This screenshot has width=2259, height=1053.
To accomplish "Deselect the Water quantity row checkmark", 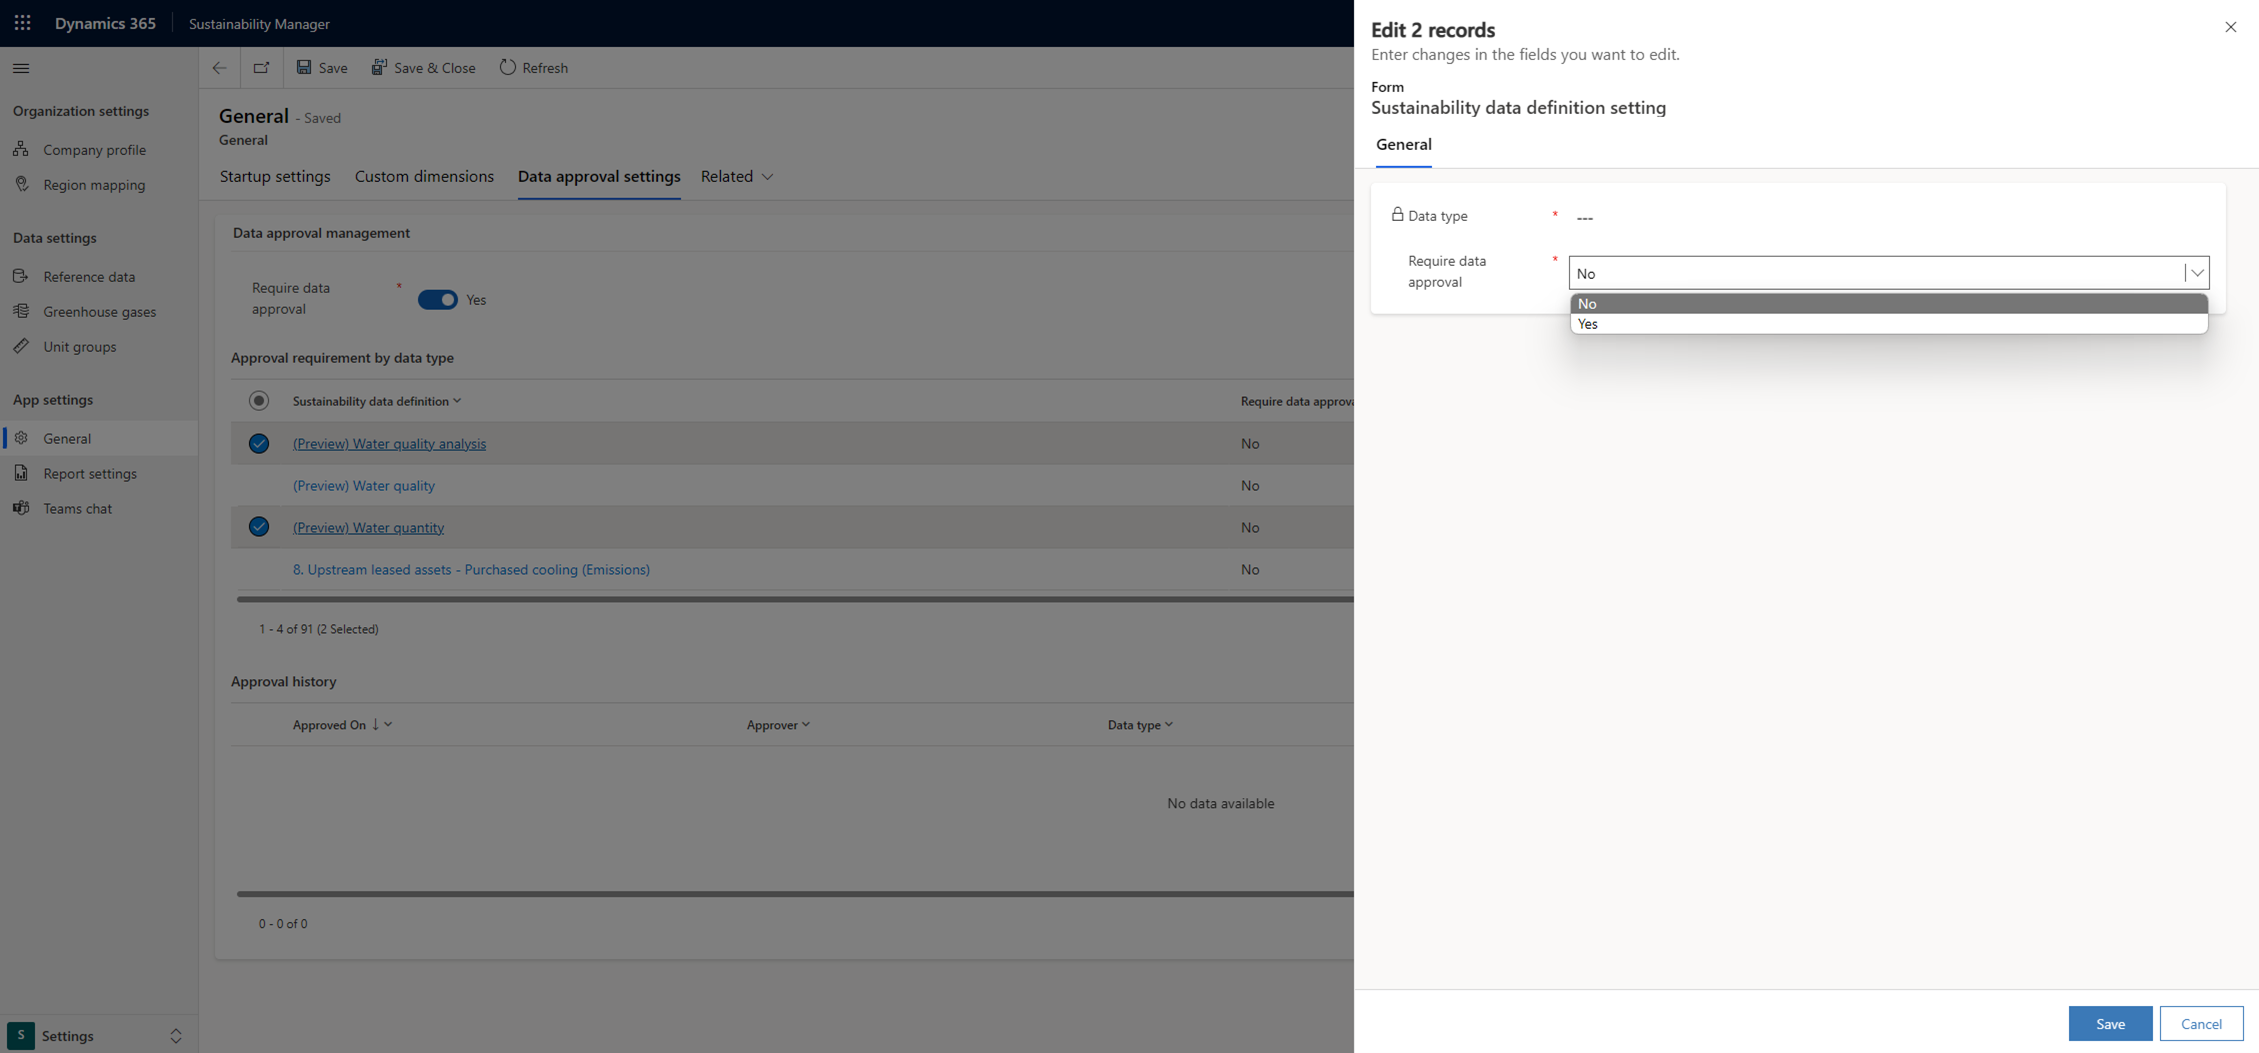I will pyautogui.click(x=259, y=527).
